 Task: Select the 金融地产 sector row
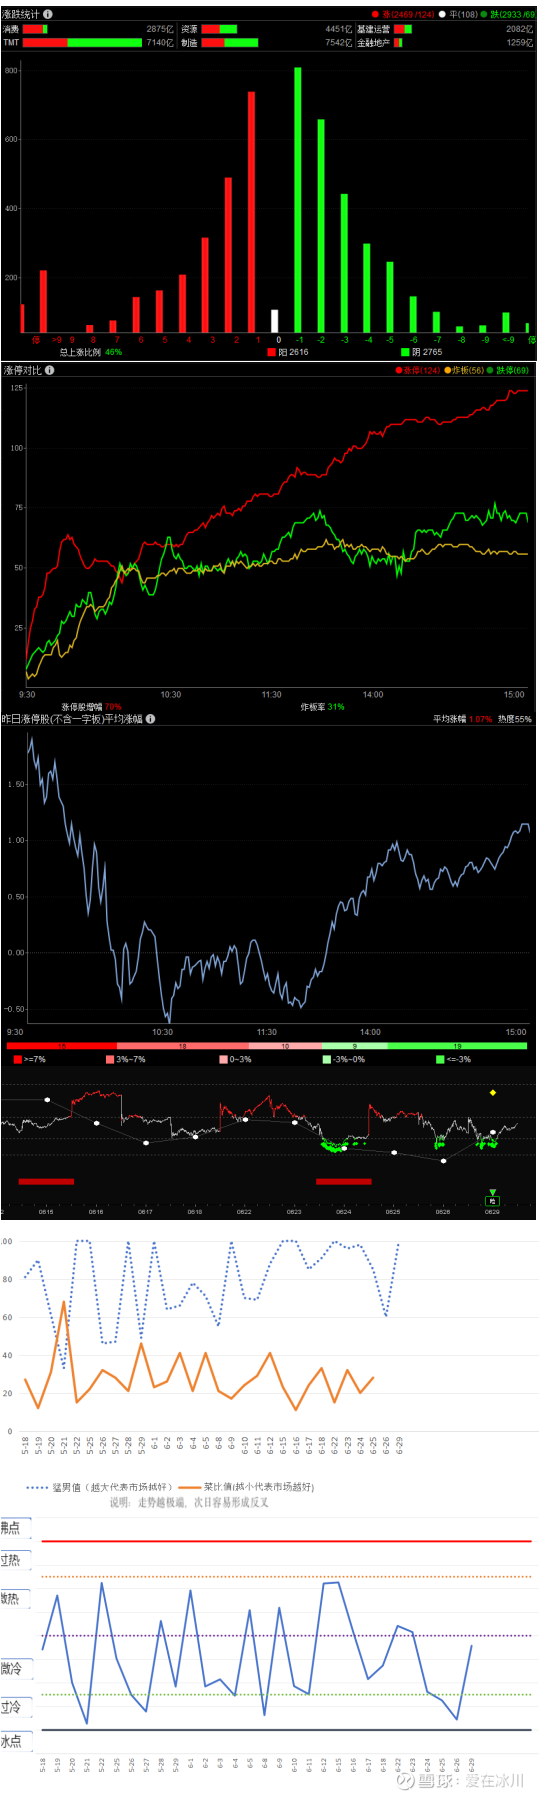tap(445, 43)
